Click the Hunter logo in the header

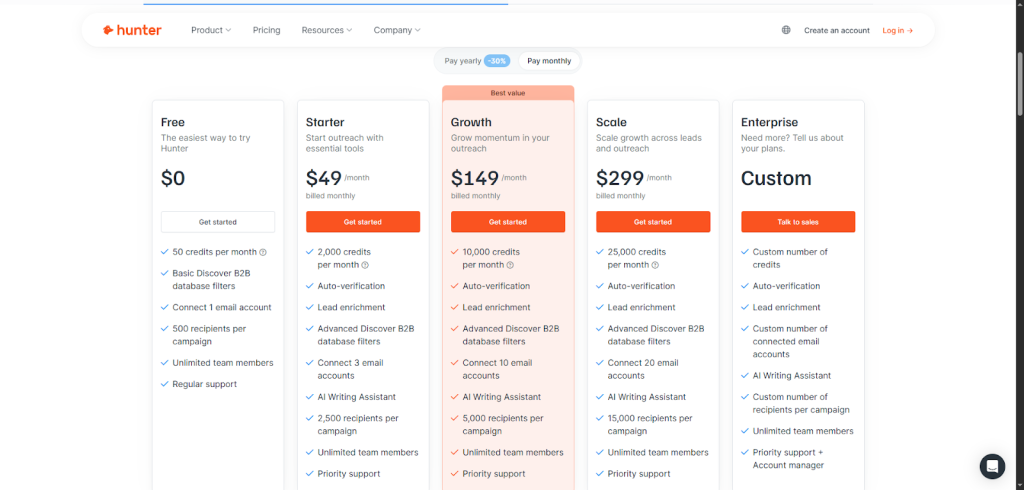point(131,30)
